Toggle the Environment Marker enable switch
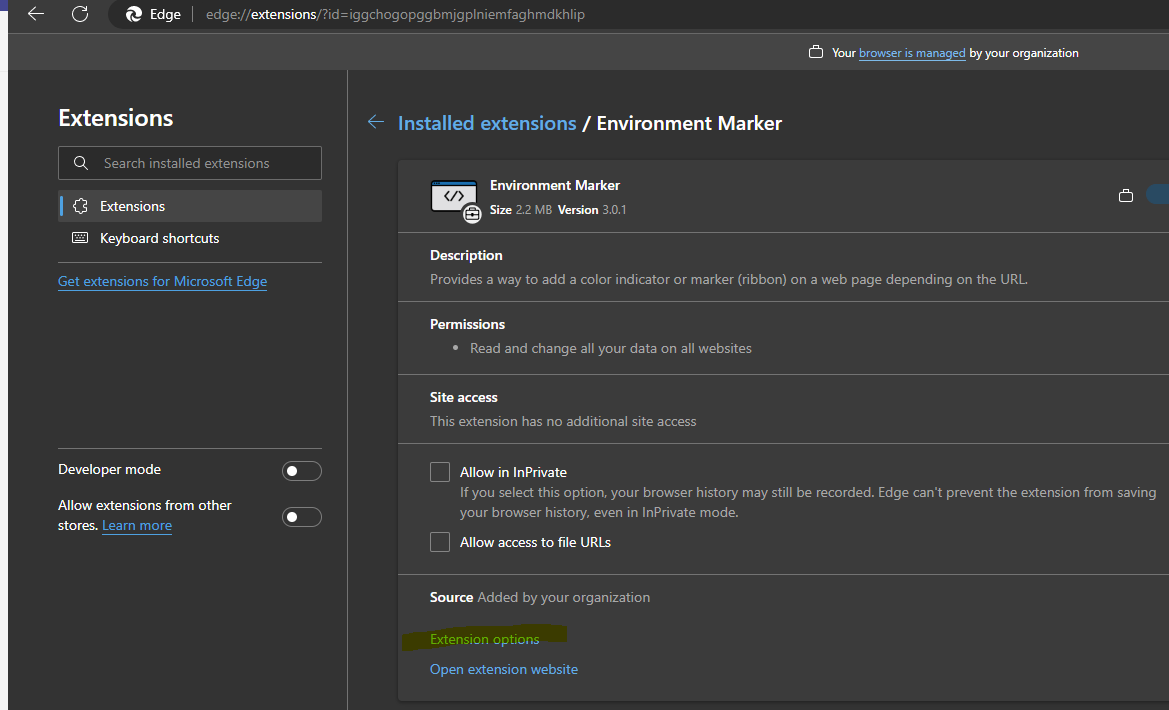1169x710 pixels. tap(1158, 194)
